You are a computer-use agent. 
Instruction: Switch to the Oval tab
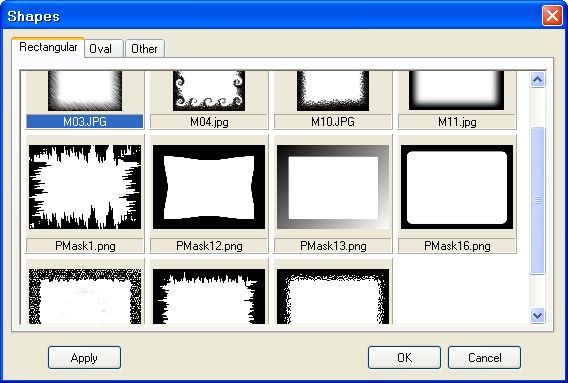[104, 49]
